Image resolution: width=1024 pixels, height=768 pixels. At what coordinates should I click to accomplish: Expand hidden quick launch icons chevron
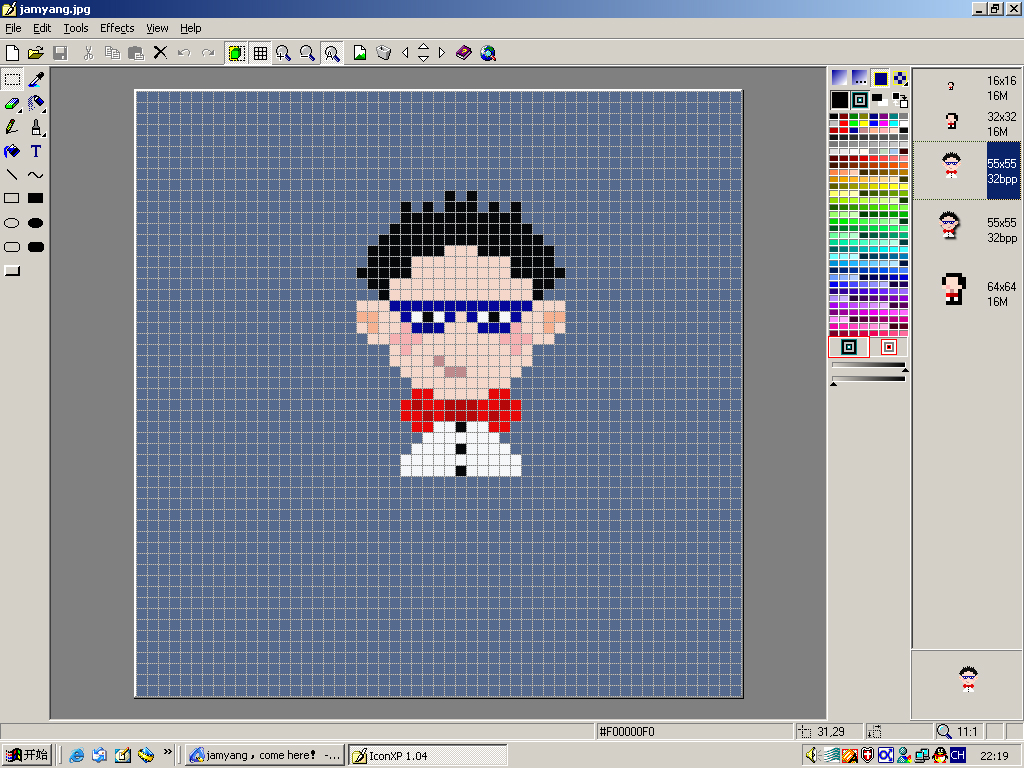point(167,752)
